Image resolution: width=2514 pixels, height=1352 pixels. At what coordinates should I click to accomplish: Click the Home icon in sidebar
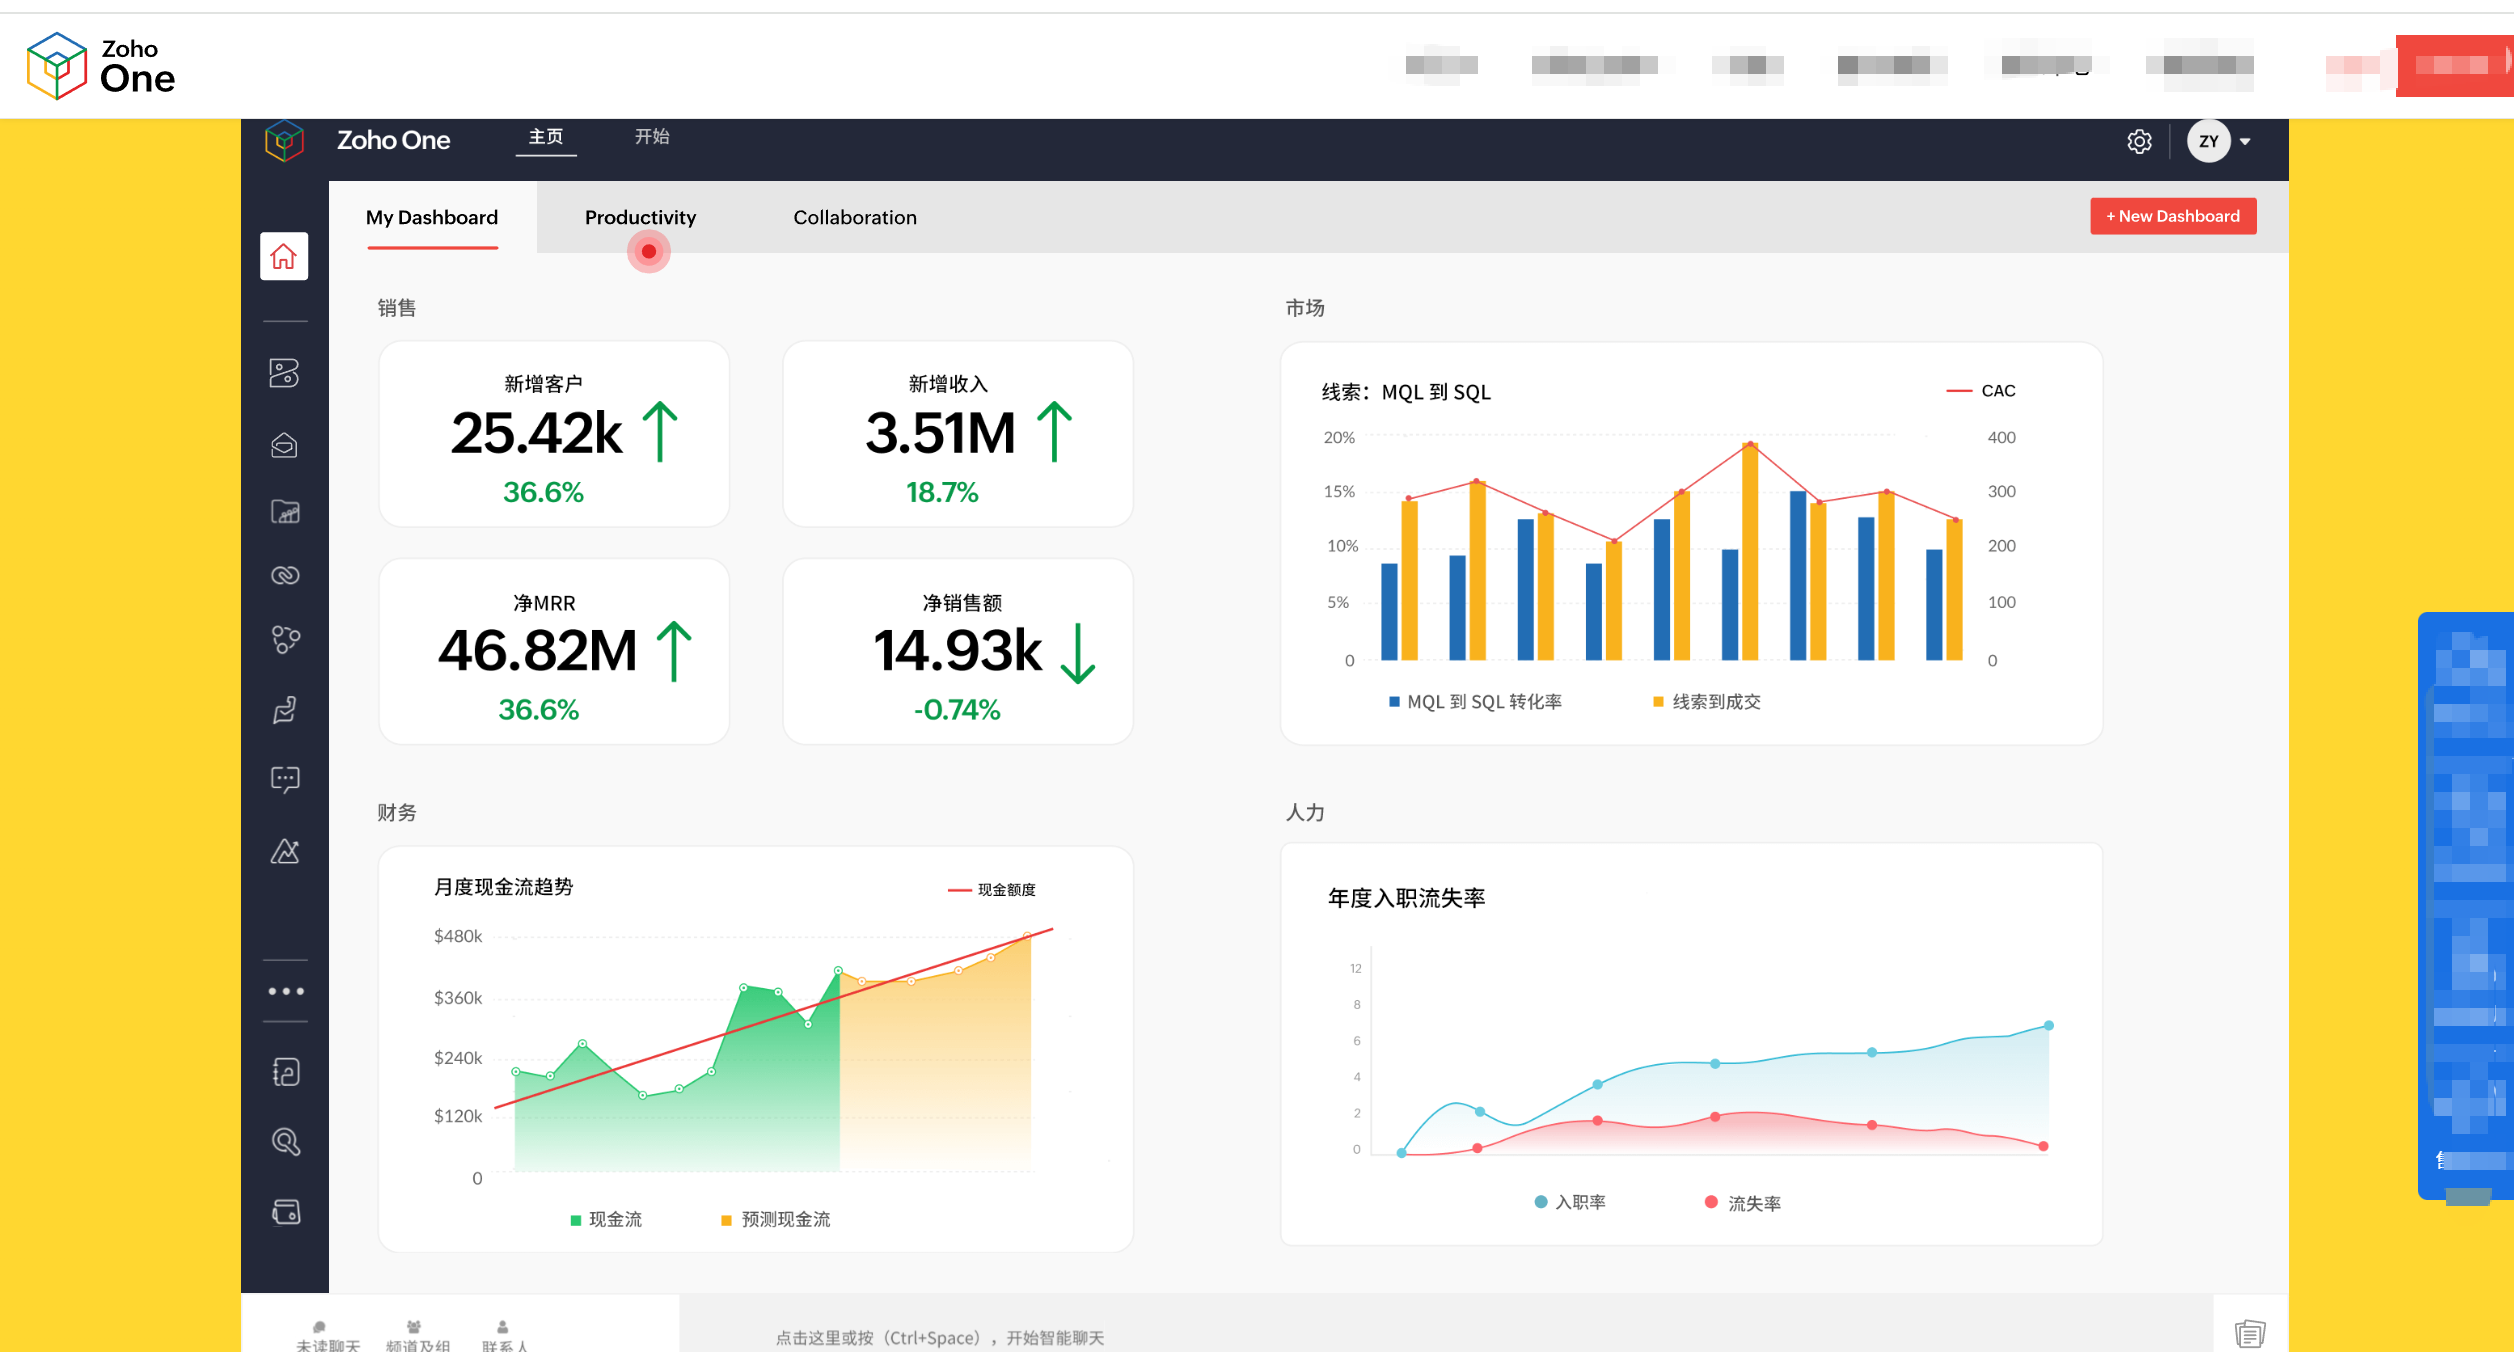pyautogui.click(x=284, y=257)
